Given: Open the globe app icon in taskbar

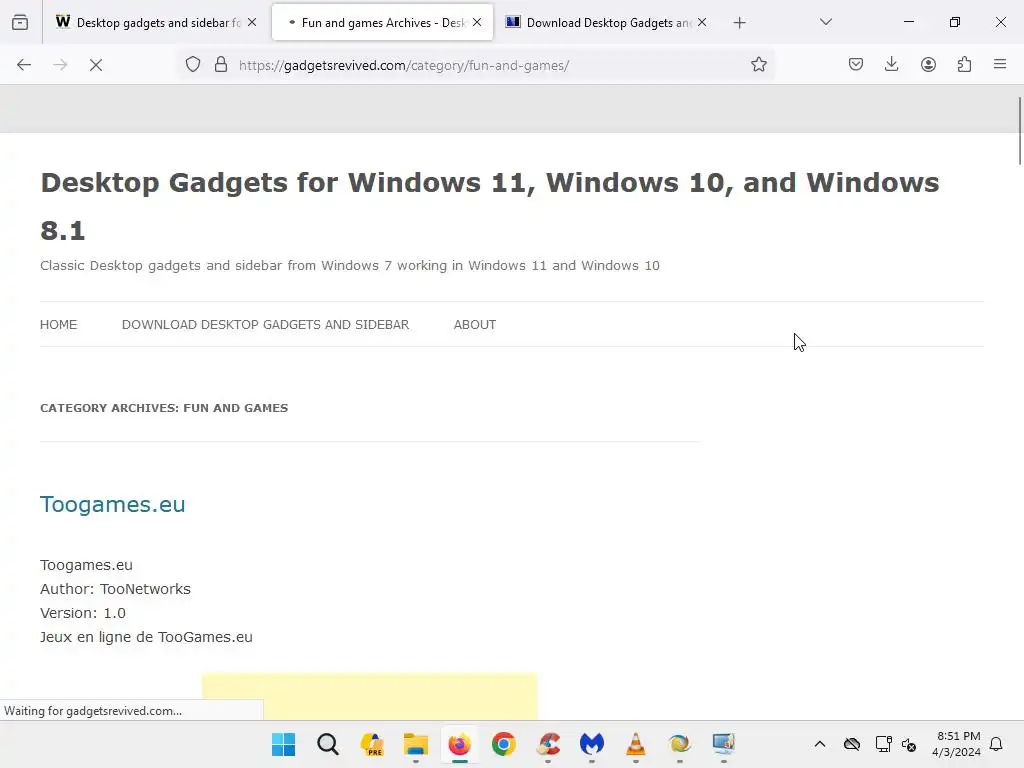Looking at the screenshot, I should (680, 744).
